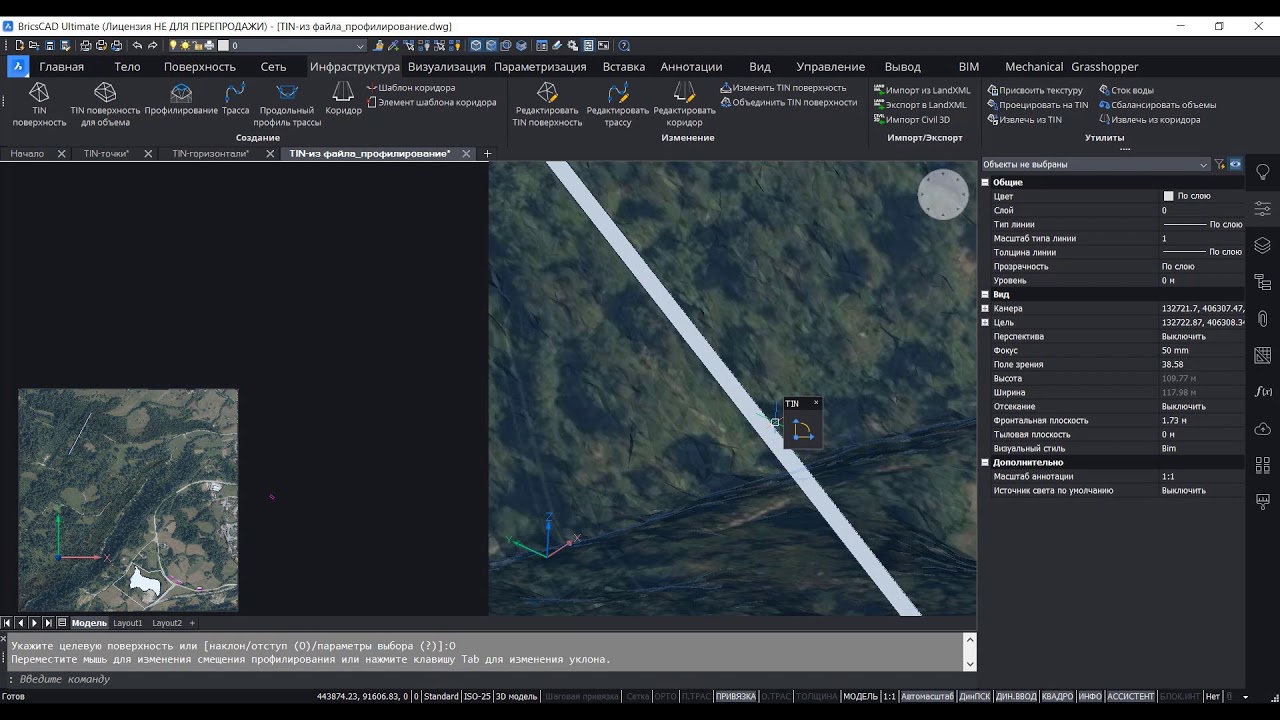Toggle ОРТО in status bar
1280x720 pixels.
[x=665, y=697]
